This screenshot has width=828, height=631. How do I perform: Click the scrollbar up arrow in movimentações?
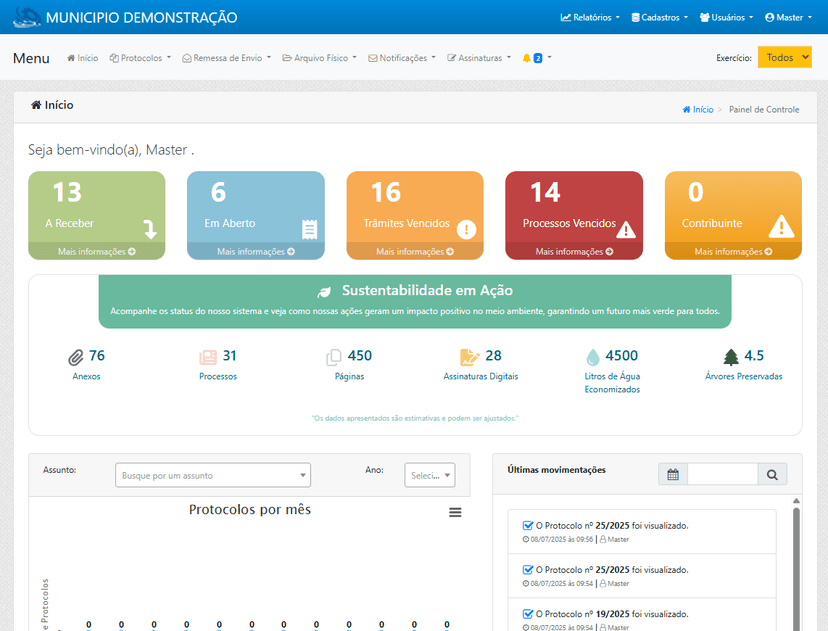(x=796, y=501)
